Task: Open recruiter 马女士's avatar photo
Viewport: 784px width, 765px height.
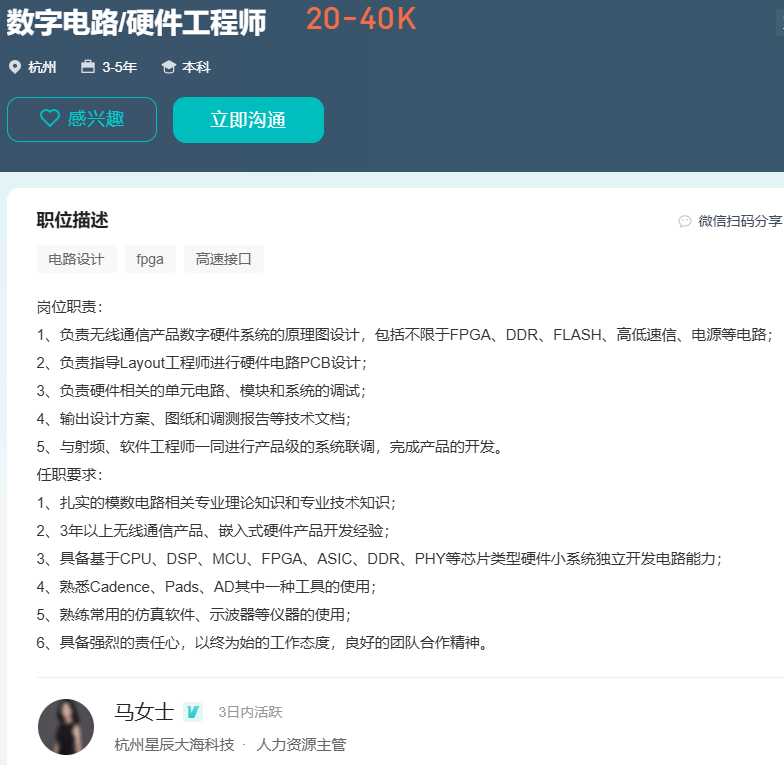Action: (66, 727)
